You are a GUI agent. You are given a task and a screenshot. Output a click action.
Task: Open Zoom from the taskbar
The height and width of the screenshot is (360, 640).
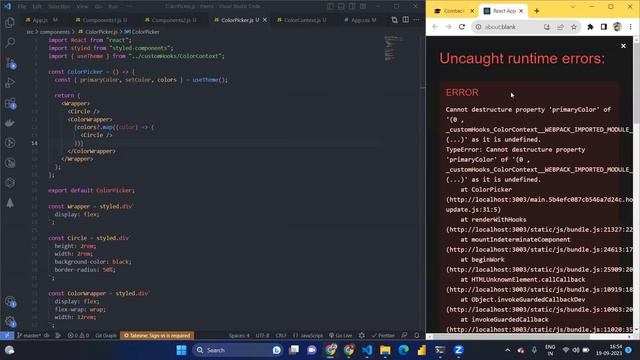click(458, 350)
